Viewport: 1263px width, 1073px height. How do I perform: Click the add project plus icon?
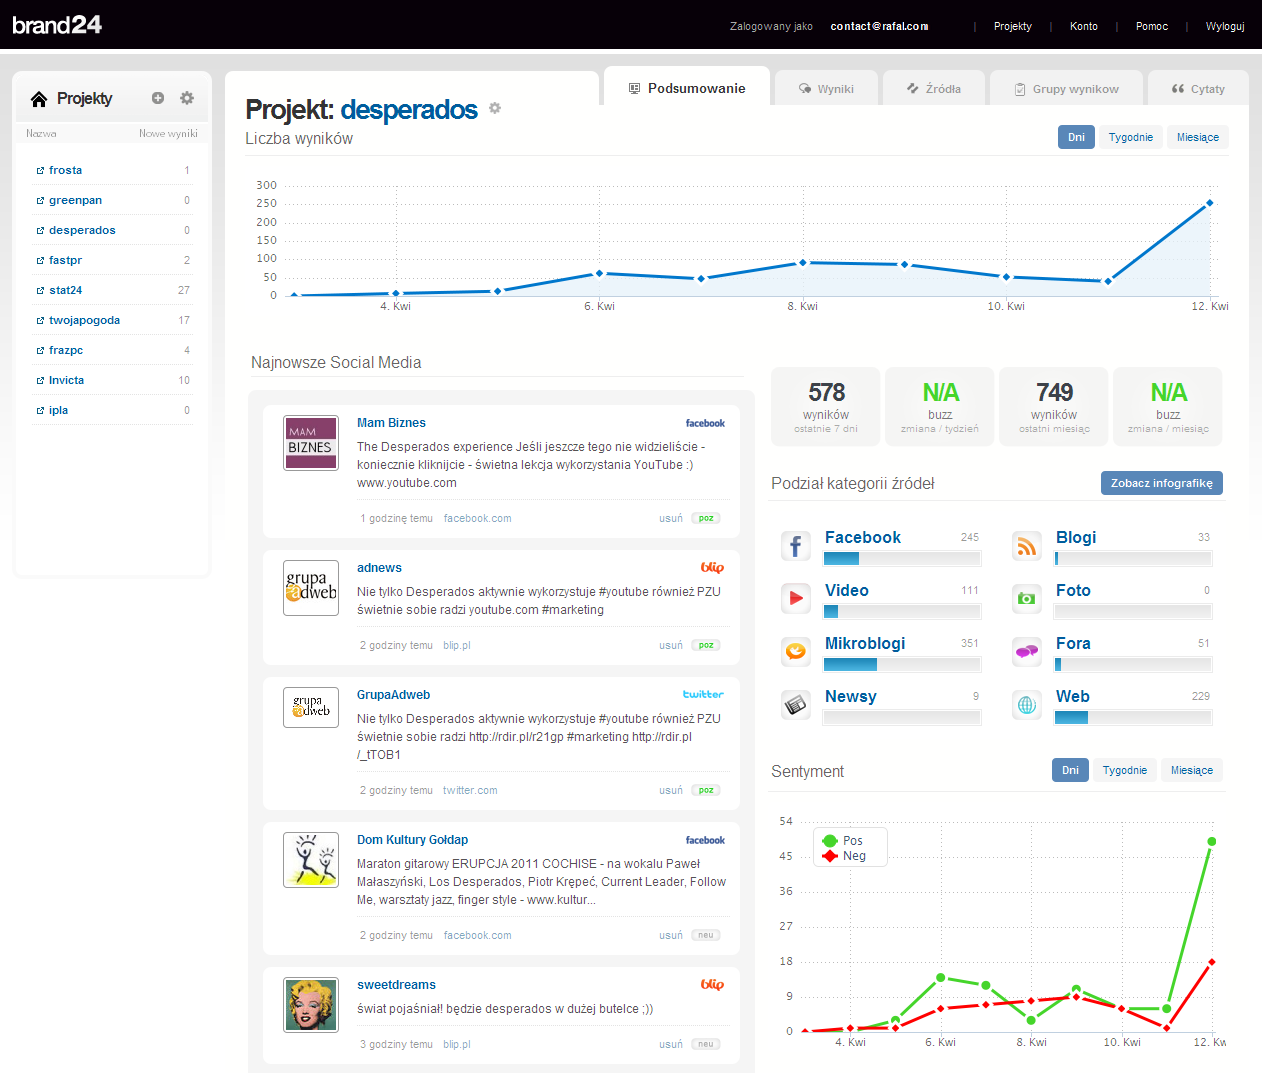tap(158, 98)
